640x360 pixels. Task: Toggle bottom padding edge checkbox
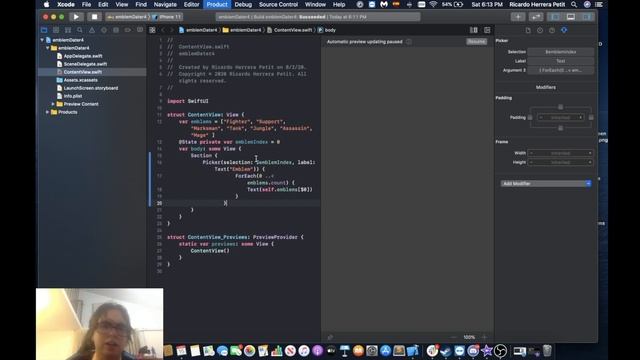(560, 128)
